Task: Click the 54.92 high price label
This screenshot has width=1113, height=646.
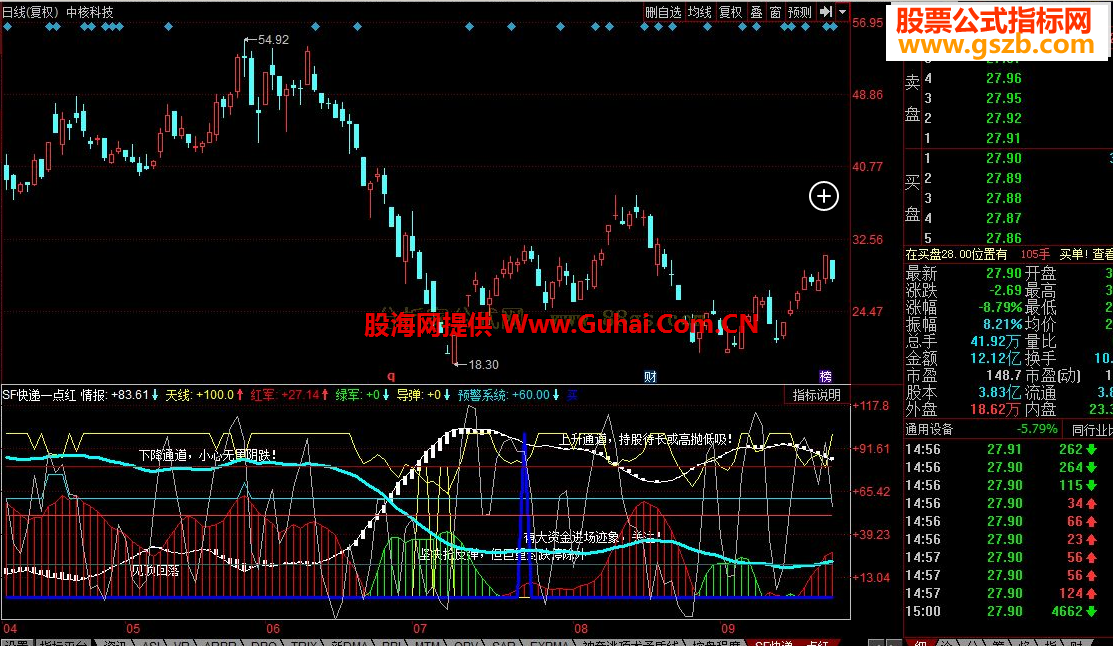Action: point(273,40)
